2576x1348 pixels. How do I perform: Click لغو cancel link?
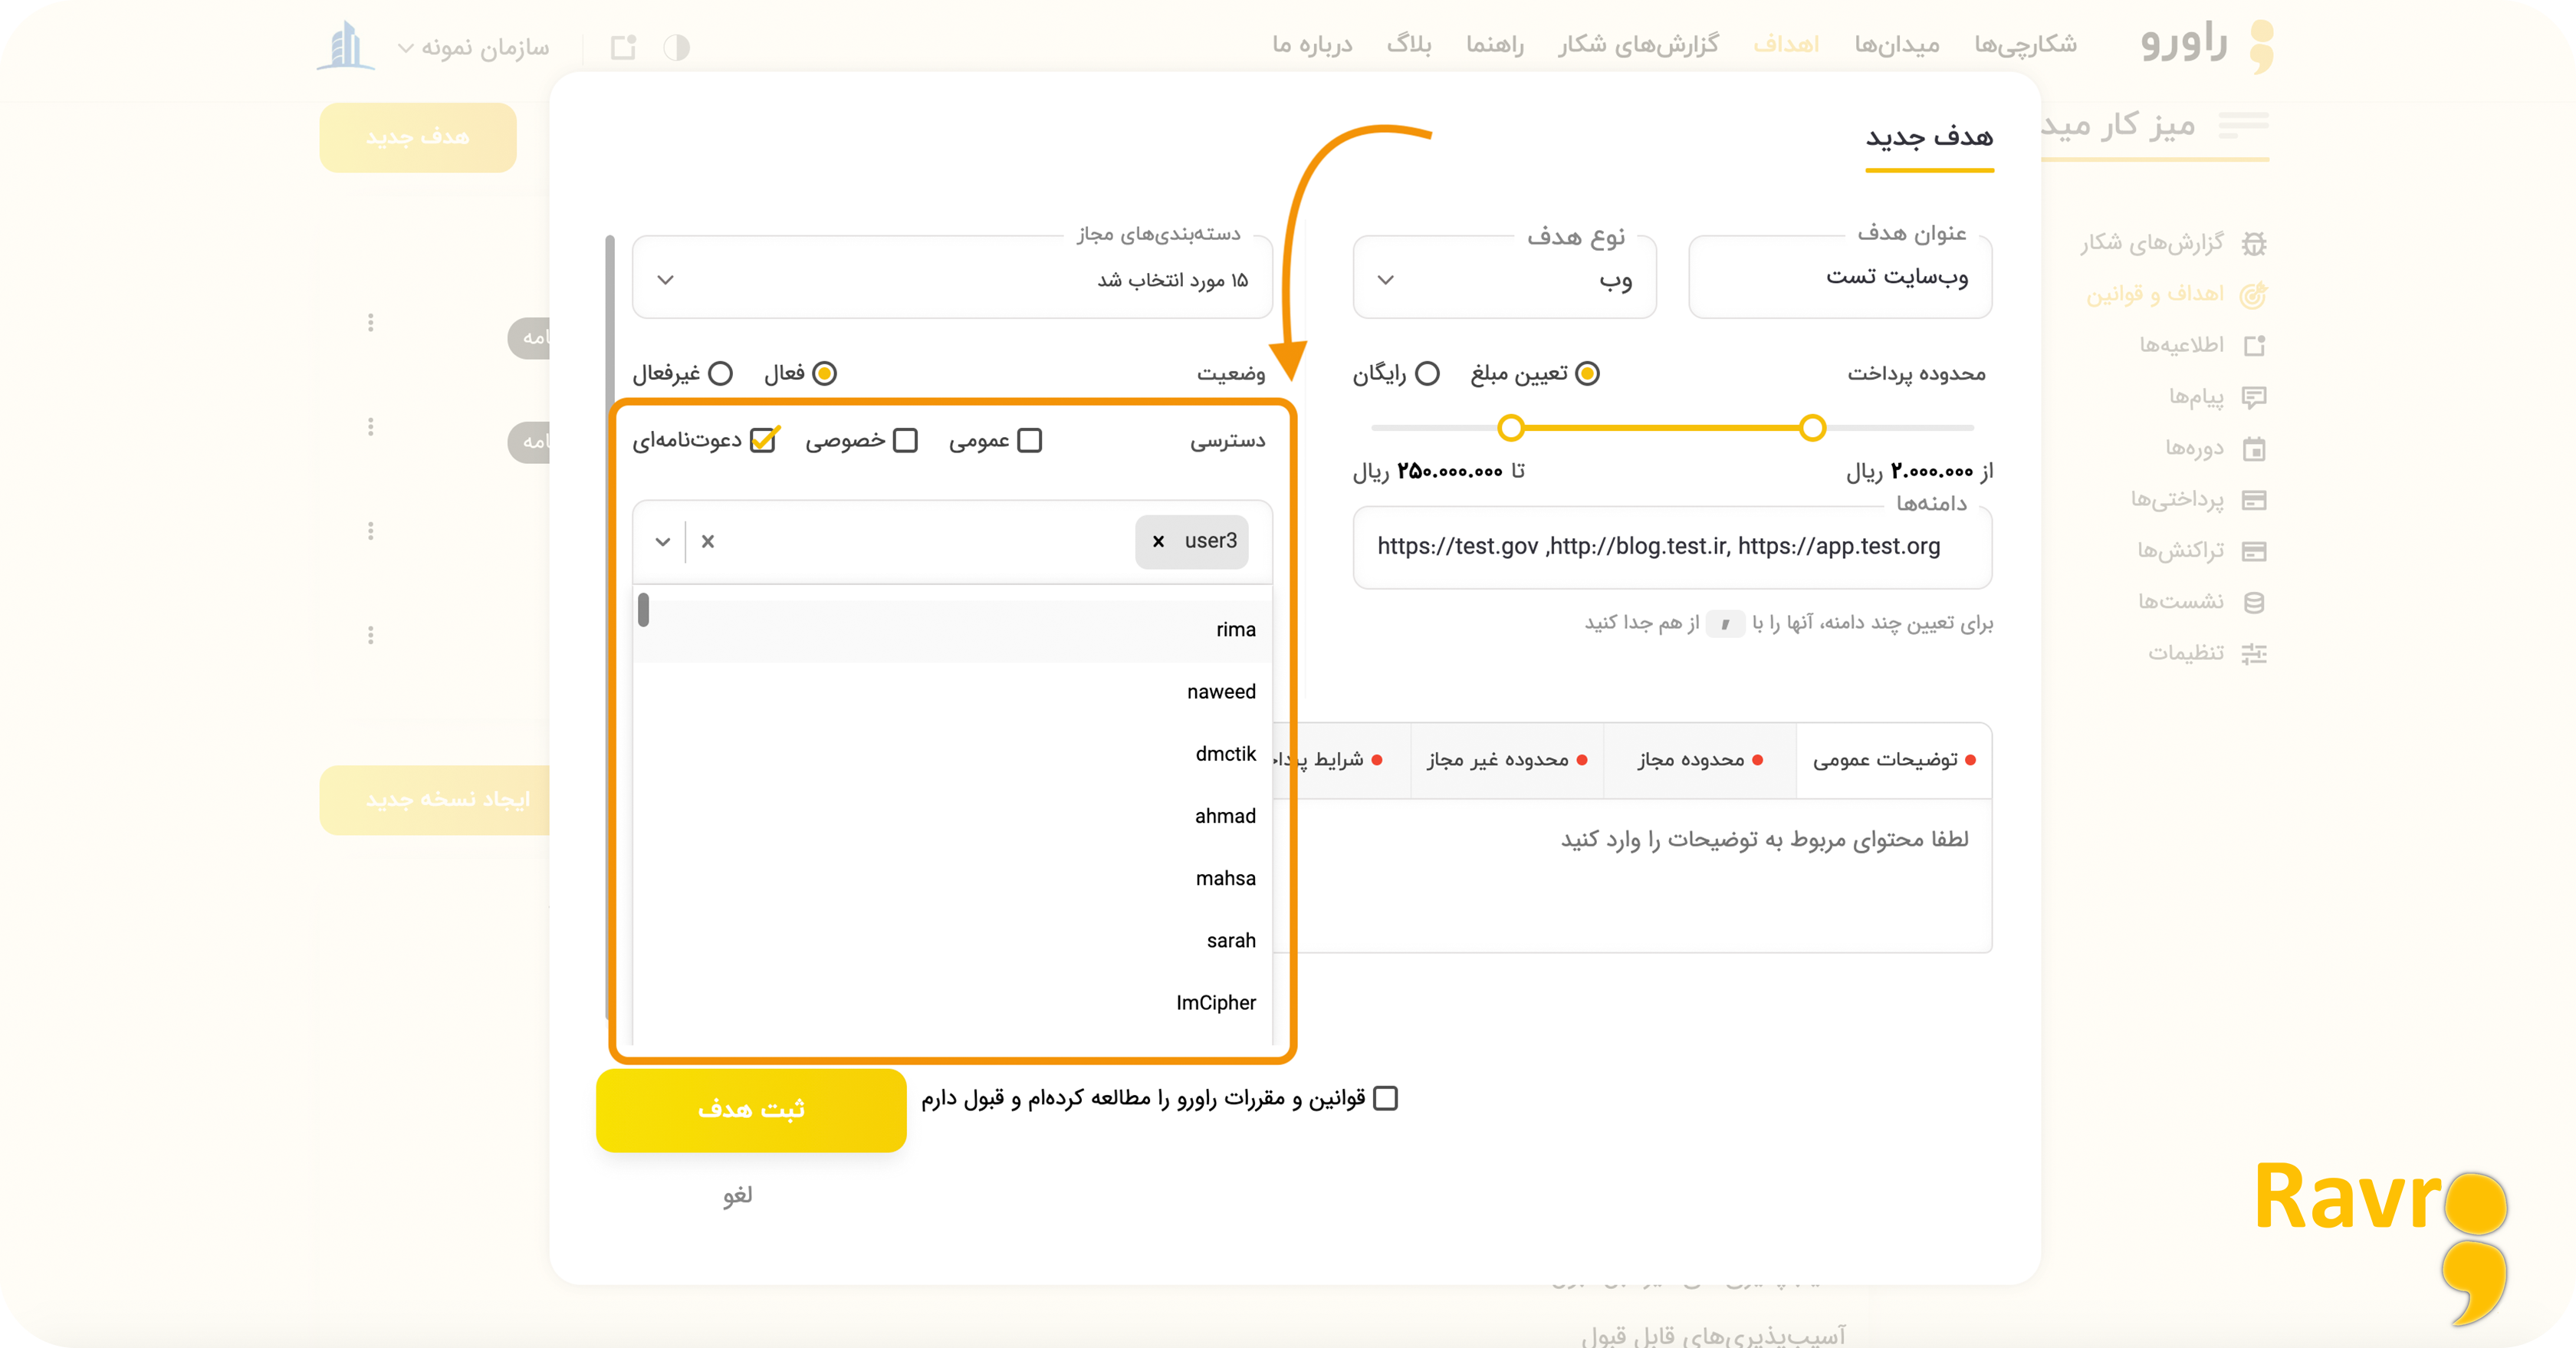tap(736, 1195)
